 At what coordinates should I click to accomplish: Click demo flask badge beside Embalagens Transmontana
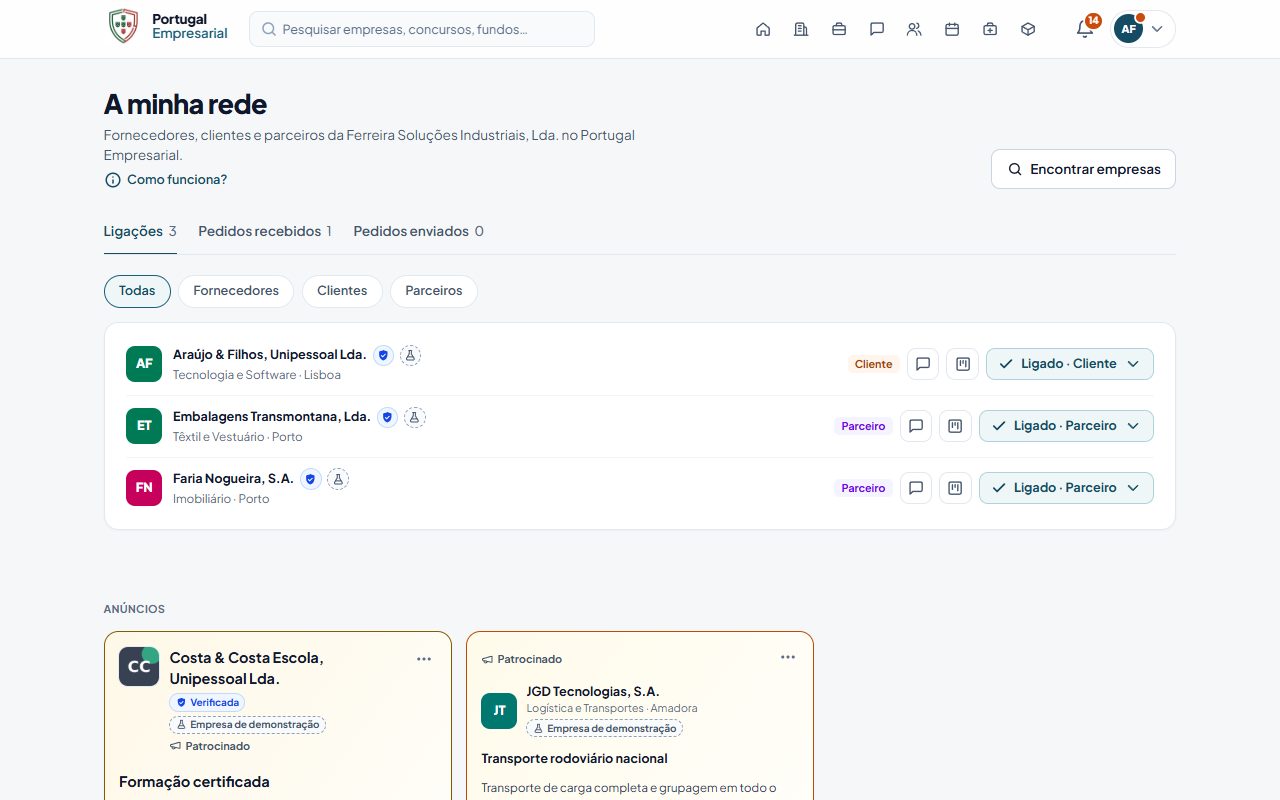point(415,417)
